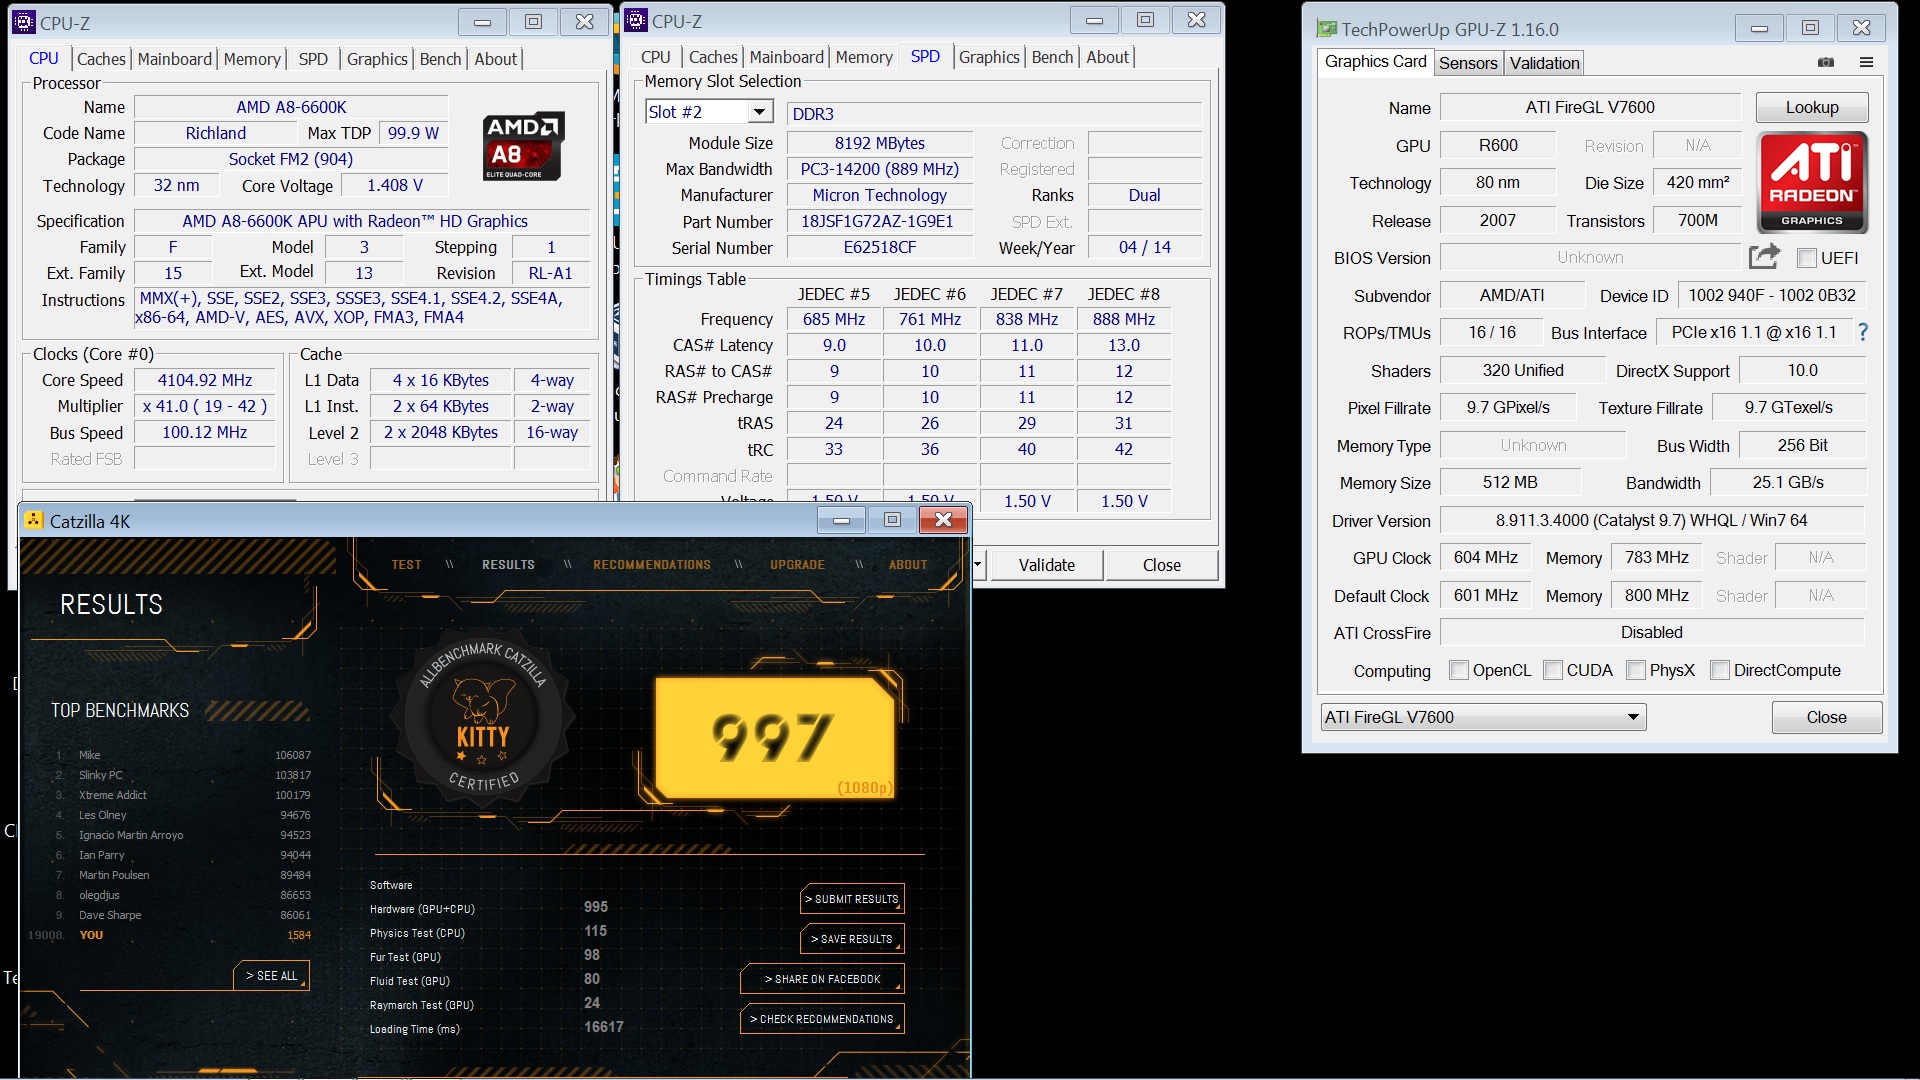The image size is (1920, 1080).
Task: Click the Bus Interface question mark
Action: pos(1863,332)
